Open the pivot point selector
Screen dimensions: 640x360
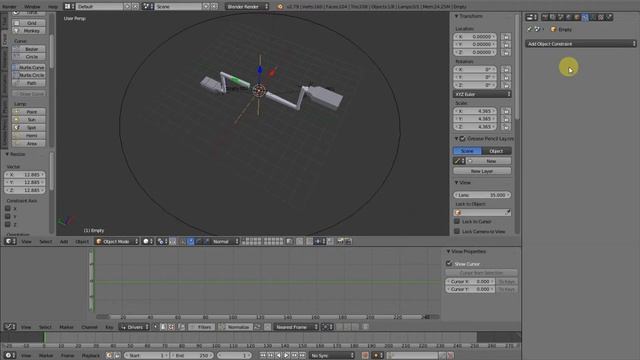[162, 241]
